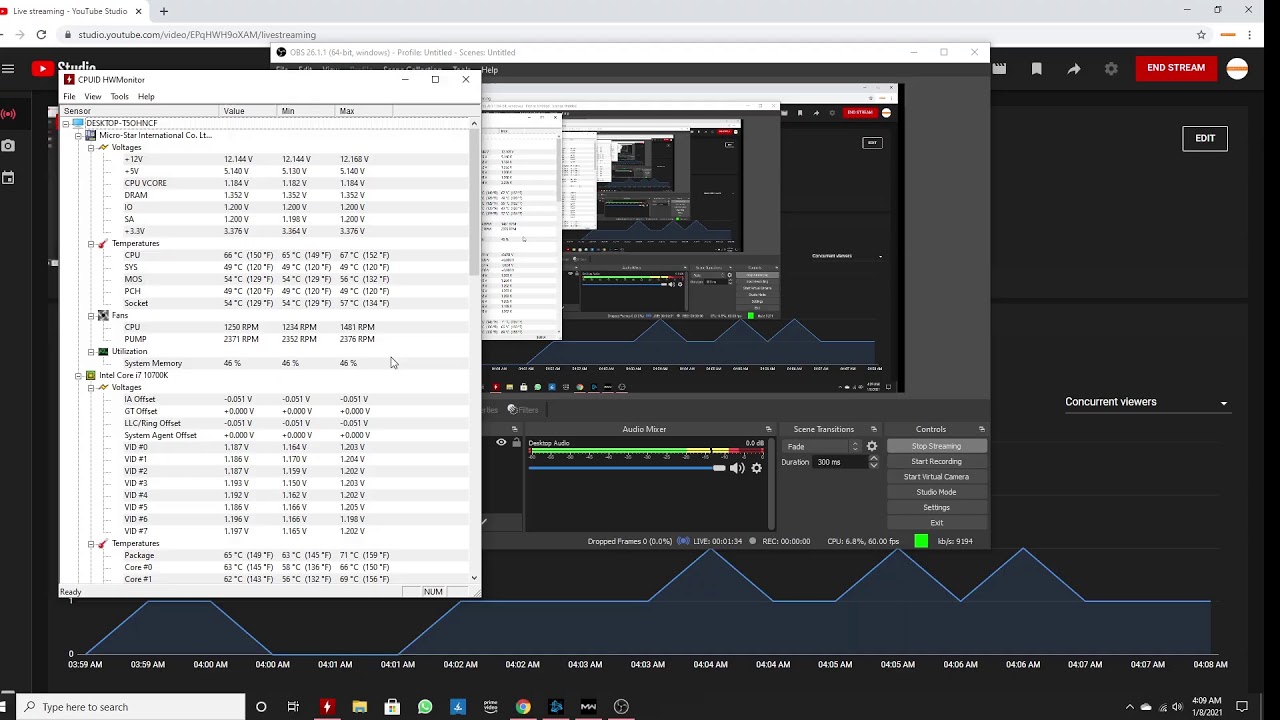Viewport: 1280px width, 720px height.
Task: Open the Concurrent viewers metric dropdown
Action: [x=1147, y=402]
